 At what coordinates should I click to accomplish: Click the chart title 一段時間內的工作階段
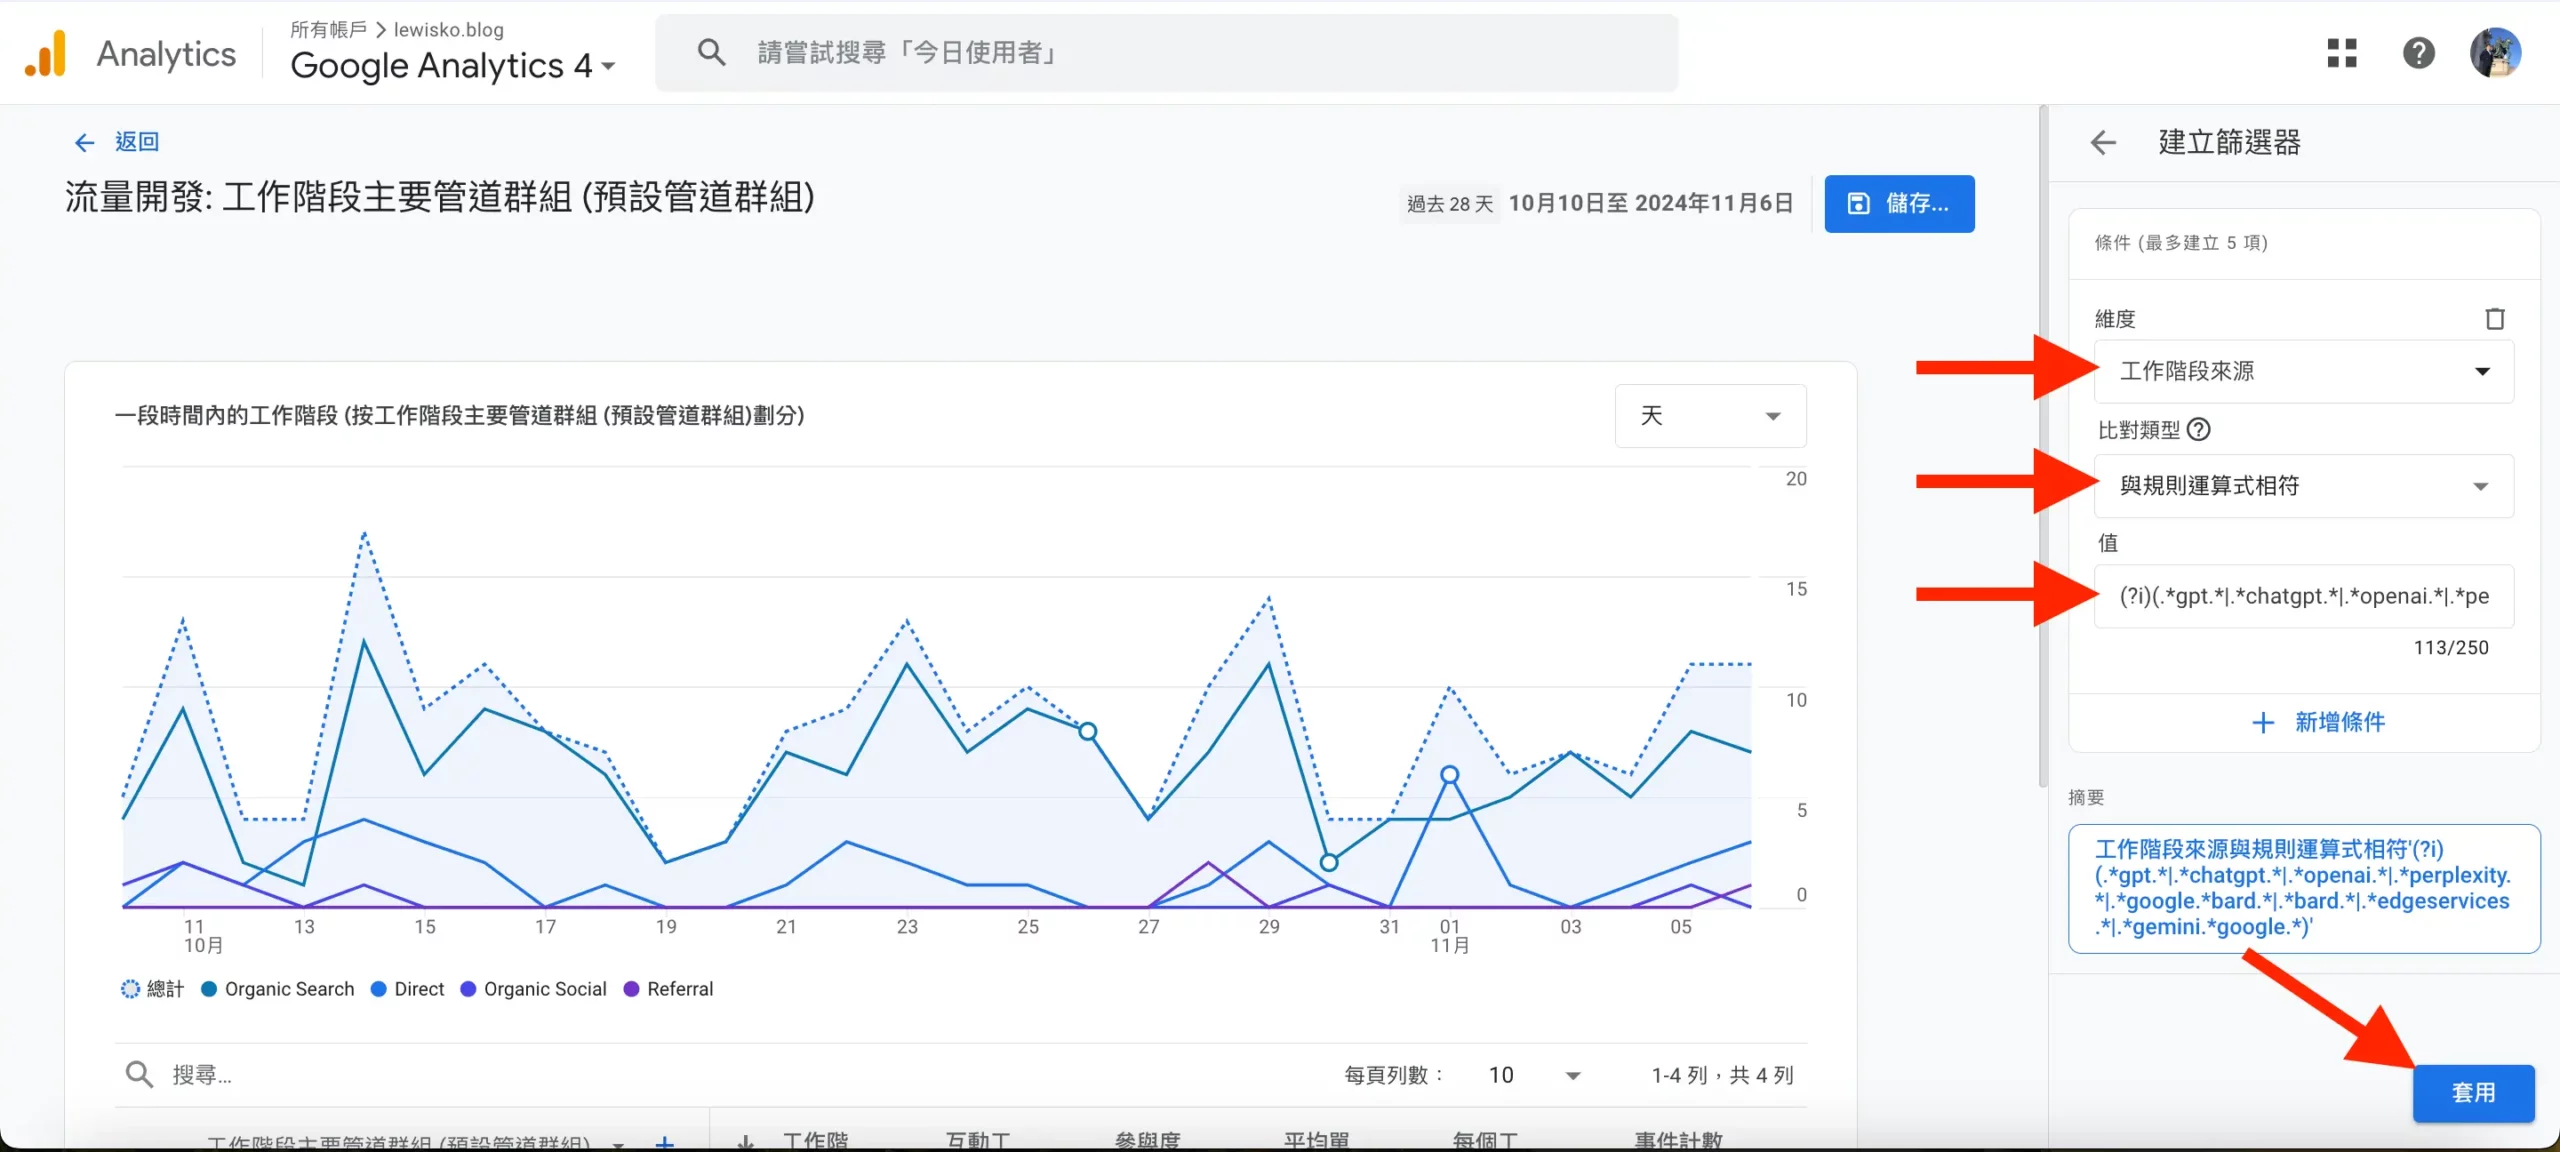point(460,416)
